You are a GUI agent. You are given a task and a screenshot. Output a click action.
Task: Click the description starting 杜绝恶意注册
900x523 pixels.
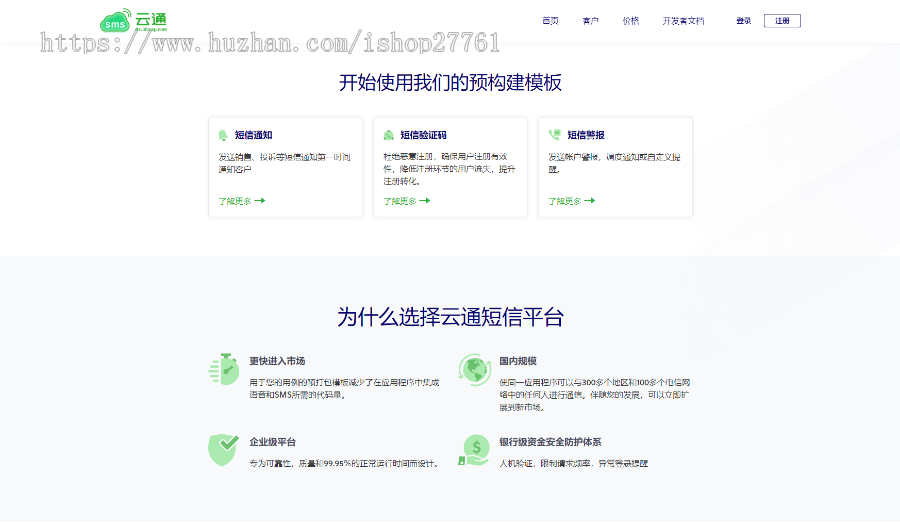(x=449, y=169)
